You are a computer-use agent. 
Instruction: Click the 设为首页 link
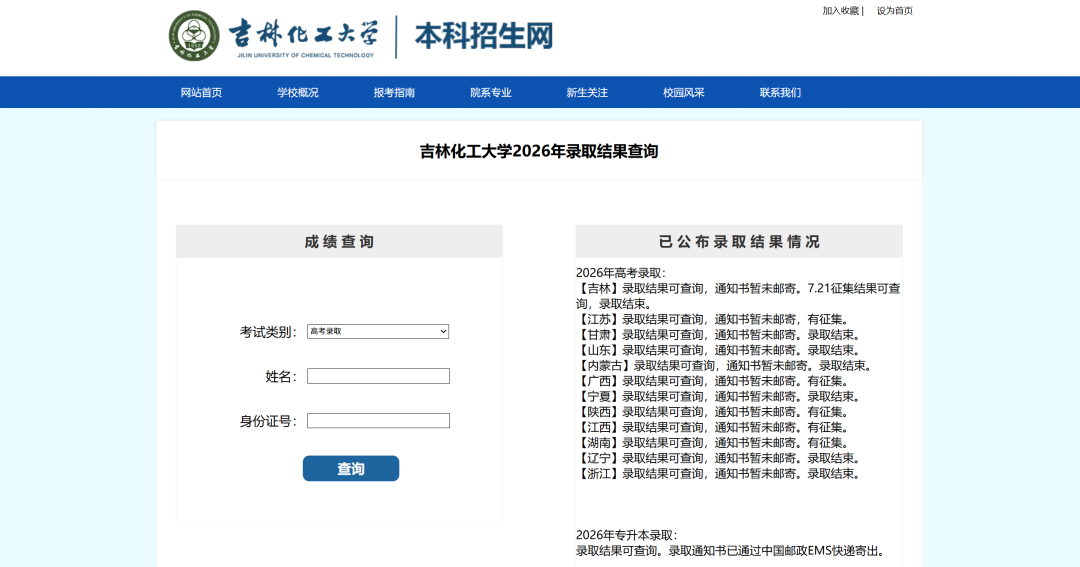coord(894,10)
